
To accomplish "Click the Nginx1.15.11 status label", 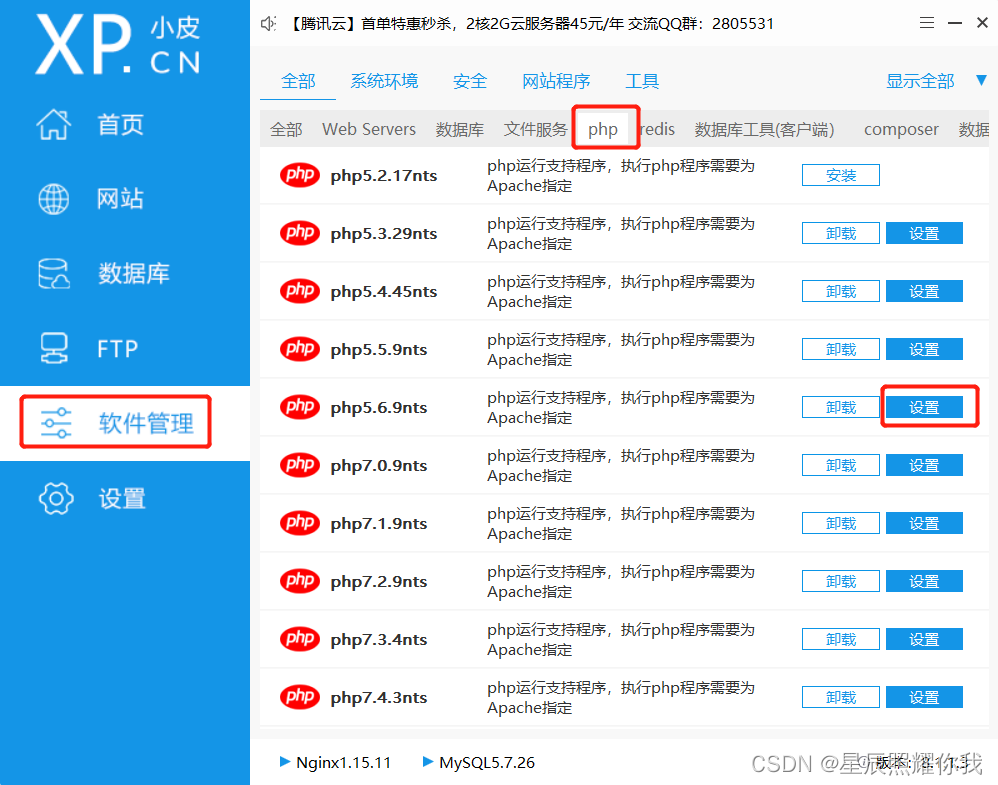I will pyautogui.click(x=344, y=762).
